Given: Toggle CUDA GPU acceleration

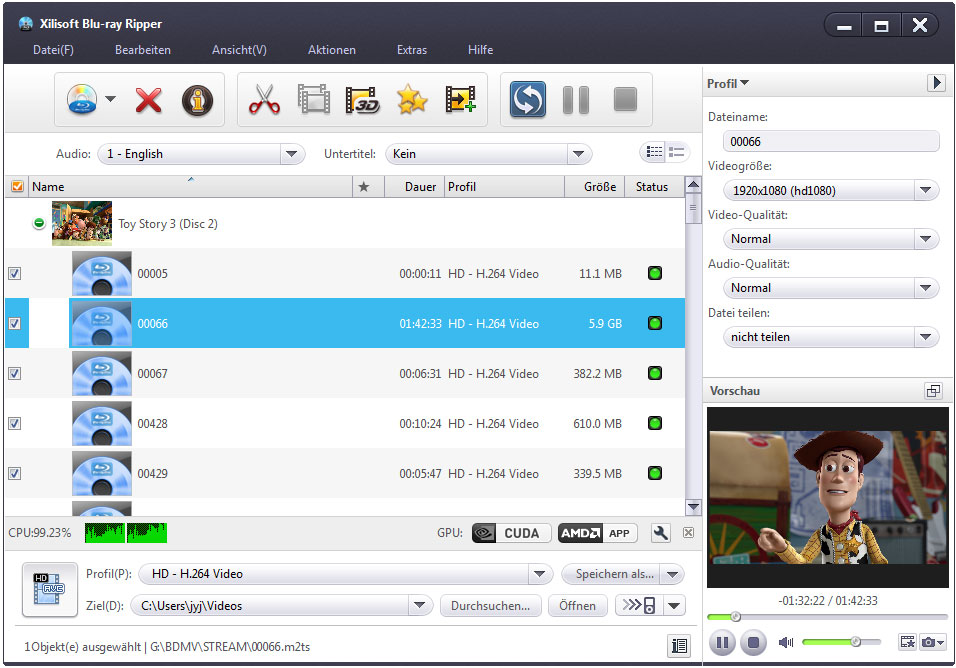Looking at the screenshot, I should coord(512,533).
